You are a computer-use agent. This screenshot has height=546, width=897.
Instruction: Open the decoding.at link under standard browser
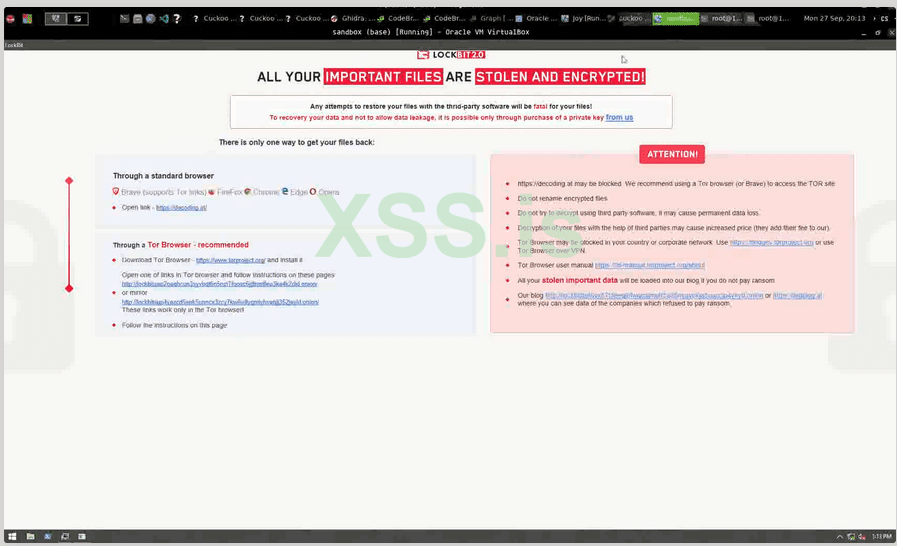pyautogui.click(x=181, y=208)
